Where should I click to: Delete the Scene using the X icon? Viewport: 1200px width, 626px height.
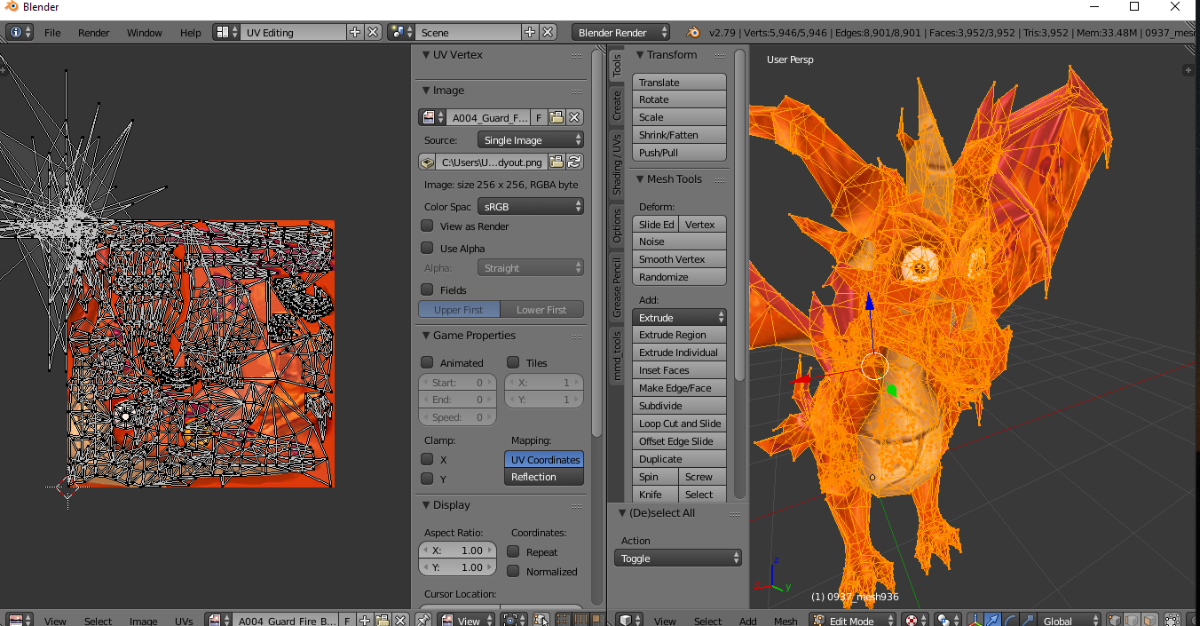[547, 32]
